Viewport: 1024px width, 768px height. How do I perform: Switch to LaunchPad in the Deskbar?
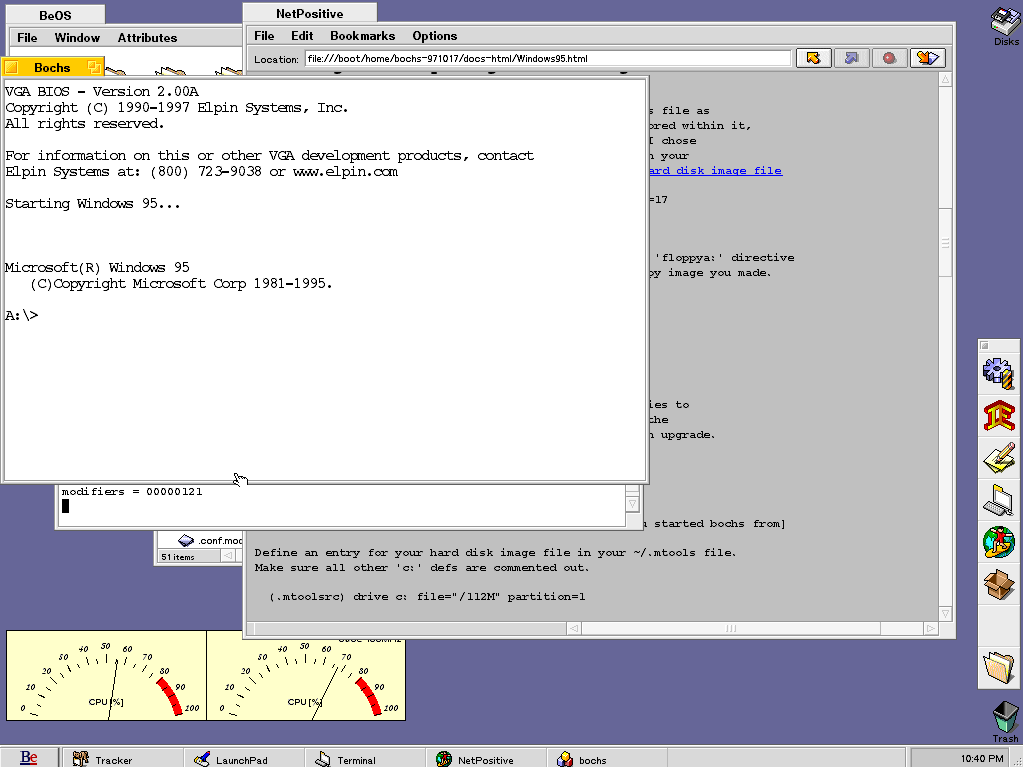[x=243, y=760]
